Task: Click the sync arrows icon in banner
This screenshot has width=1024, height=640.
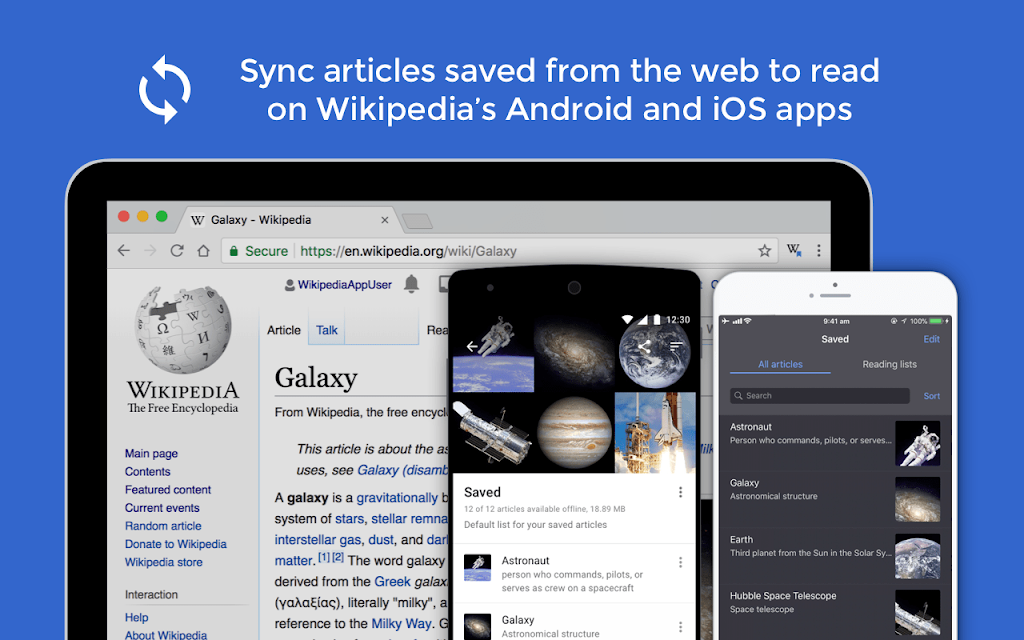Action: (165, 89)
